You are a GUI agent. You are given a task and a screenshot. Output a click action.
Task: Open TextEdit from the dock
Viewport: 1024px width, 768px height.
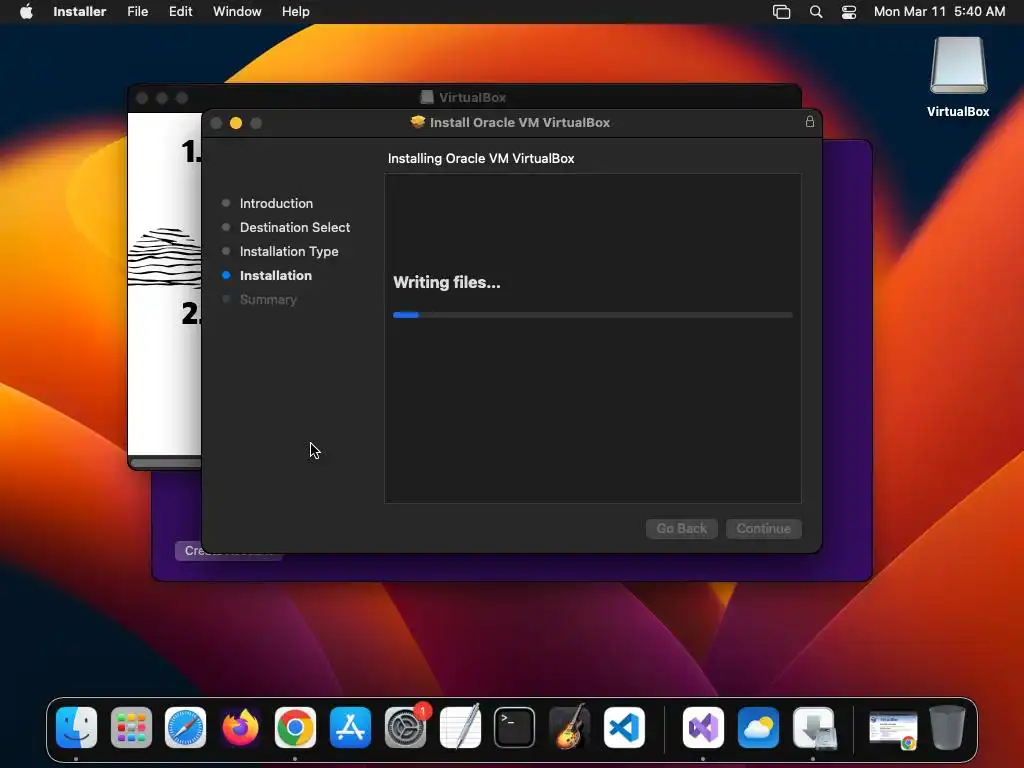pyautogui.click(x=460, y=728)
